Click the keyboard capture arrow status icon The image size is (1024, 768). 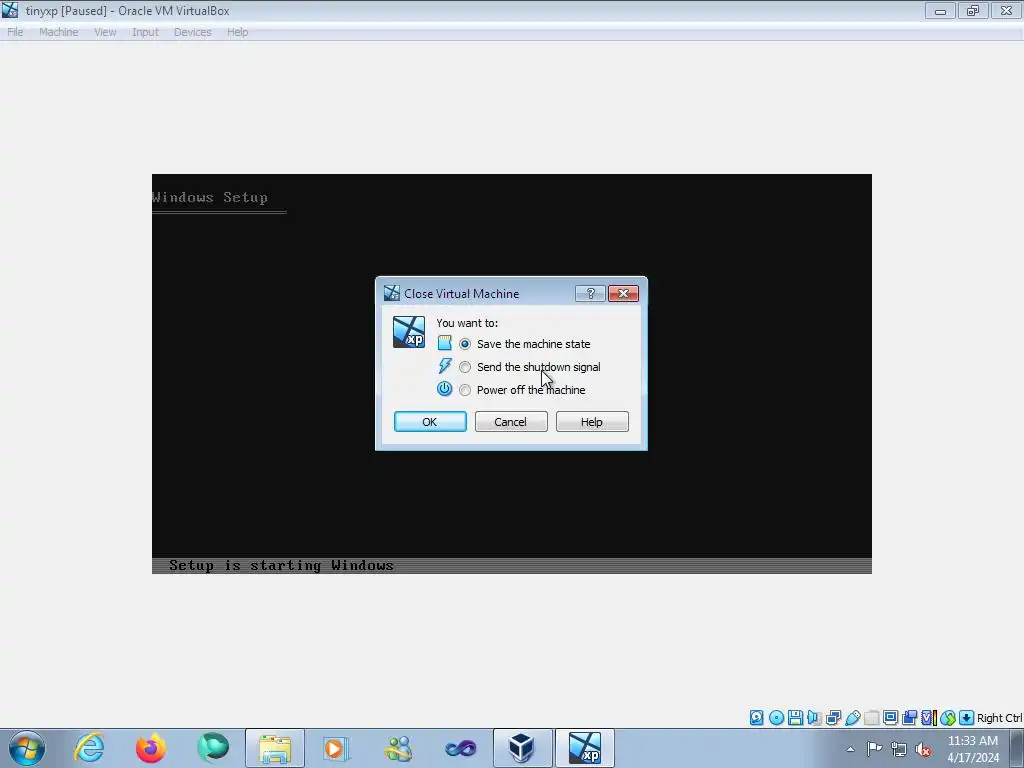point(967,718)
